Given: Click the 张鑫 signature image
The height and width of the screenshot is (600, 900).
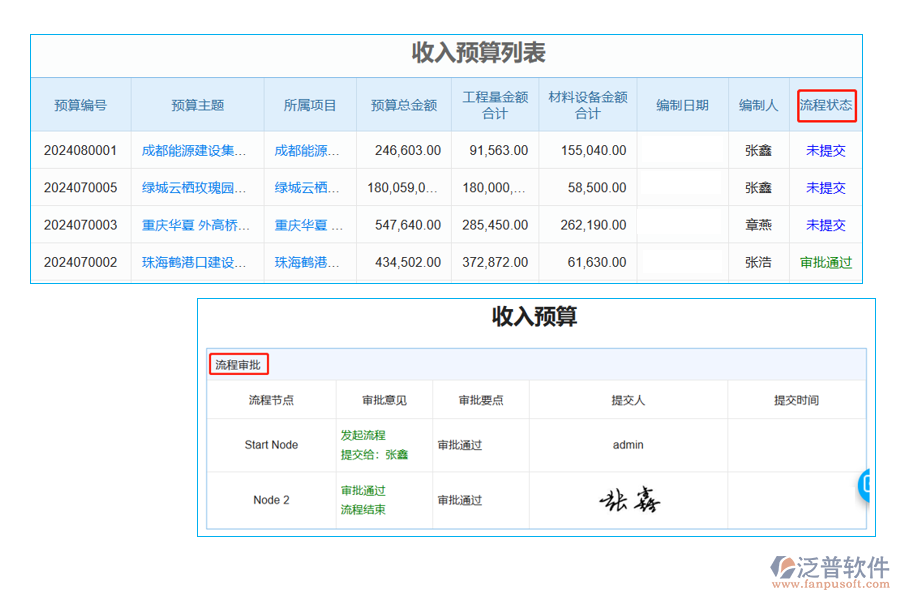Looking at the screenshot, I should [x=628, y=499].
